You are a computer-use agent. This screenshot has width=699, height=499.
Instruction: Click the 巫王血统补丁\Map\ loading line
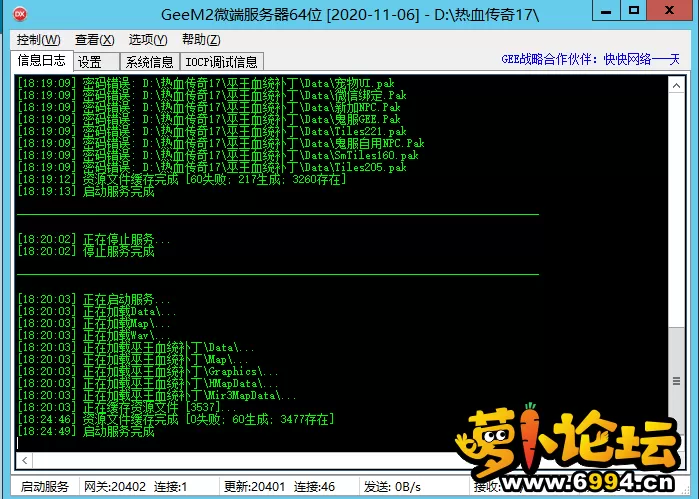tap(133, 359)
